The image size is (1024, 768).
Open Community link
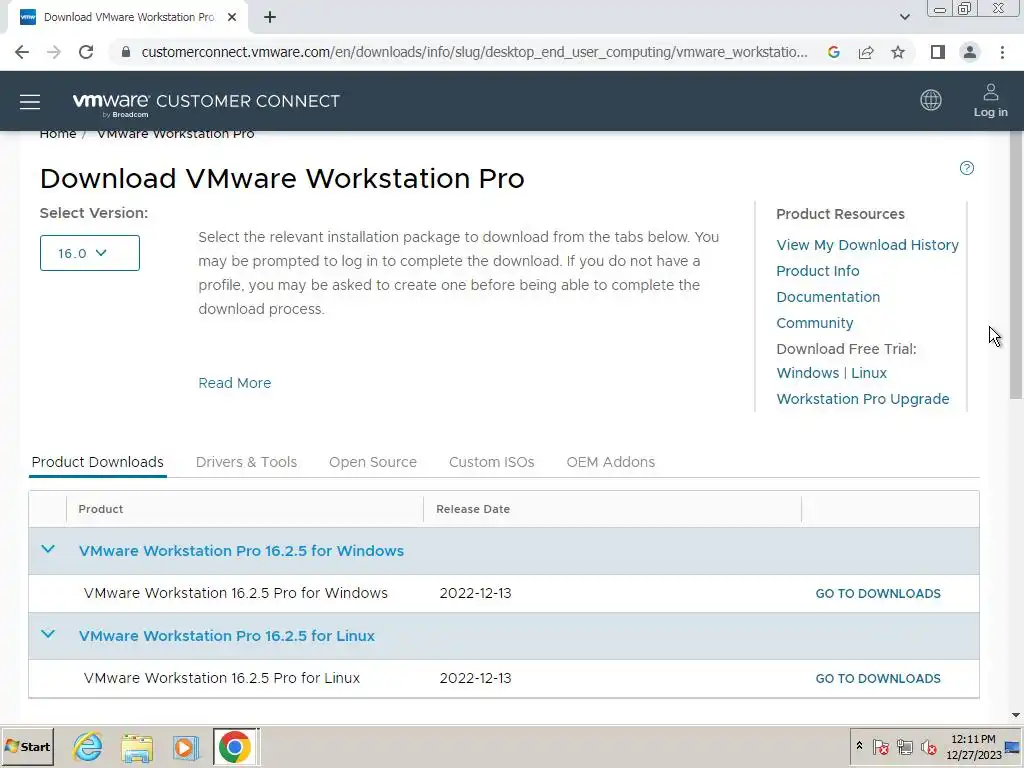[x=814, y=323]
